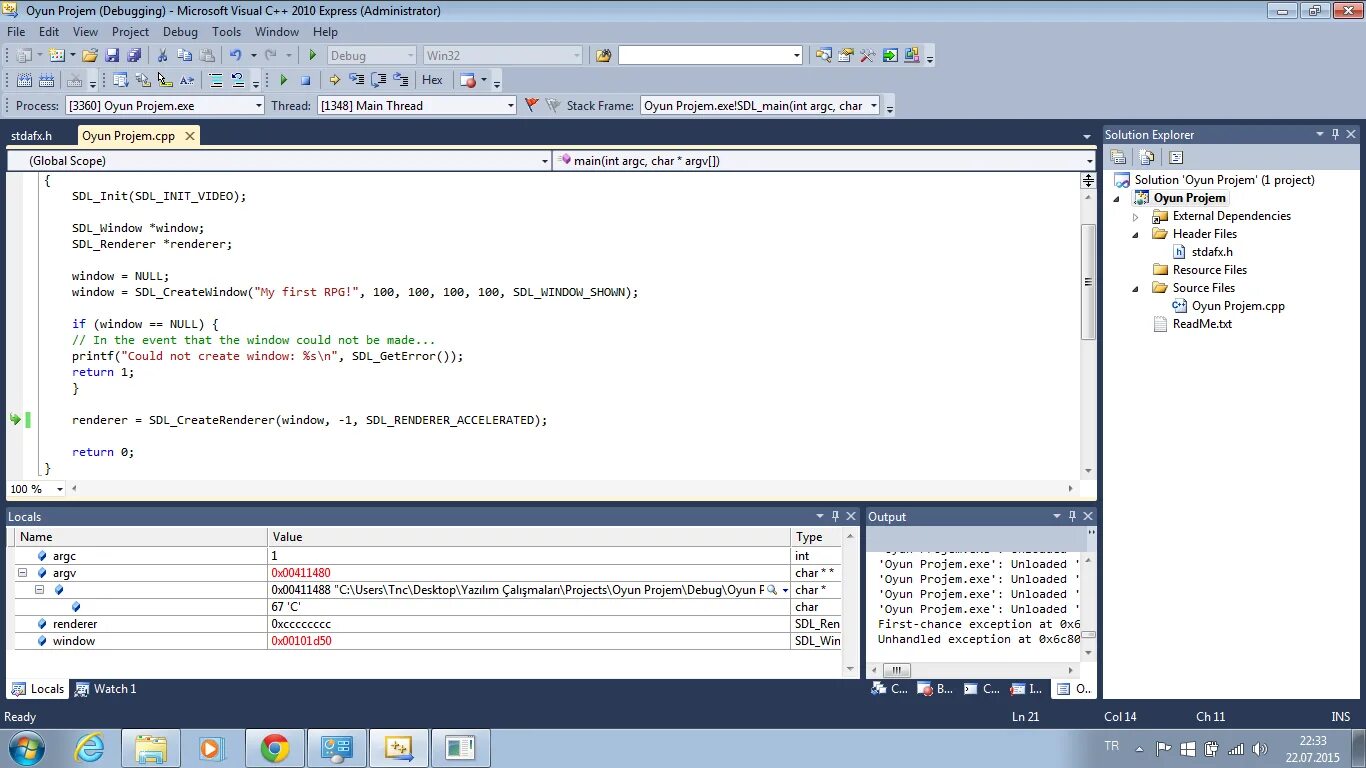Toggle the Output panel auto-hide pin
The image size is (1366, 768).
coord(1072,516)
